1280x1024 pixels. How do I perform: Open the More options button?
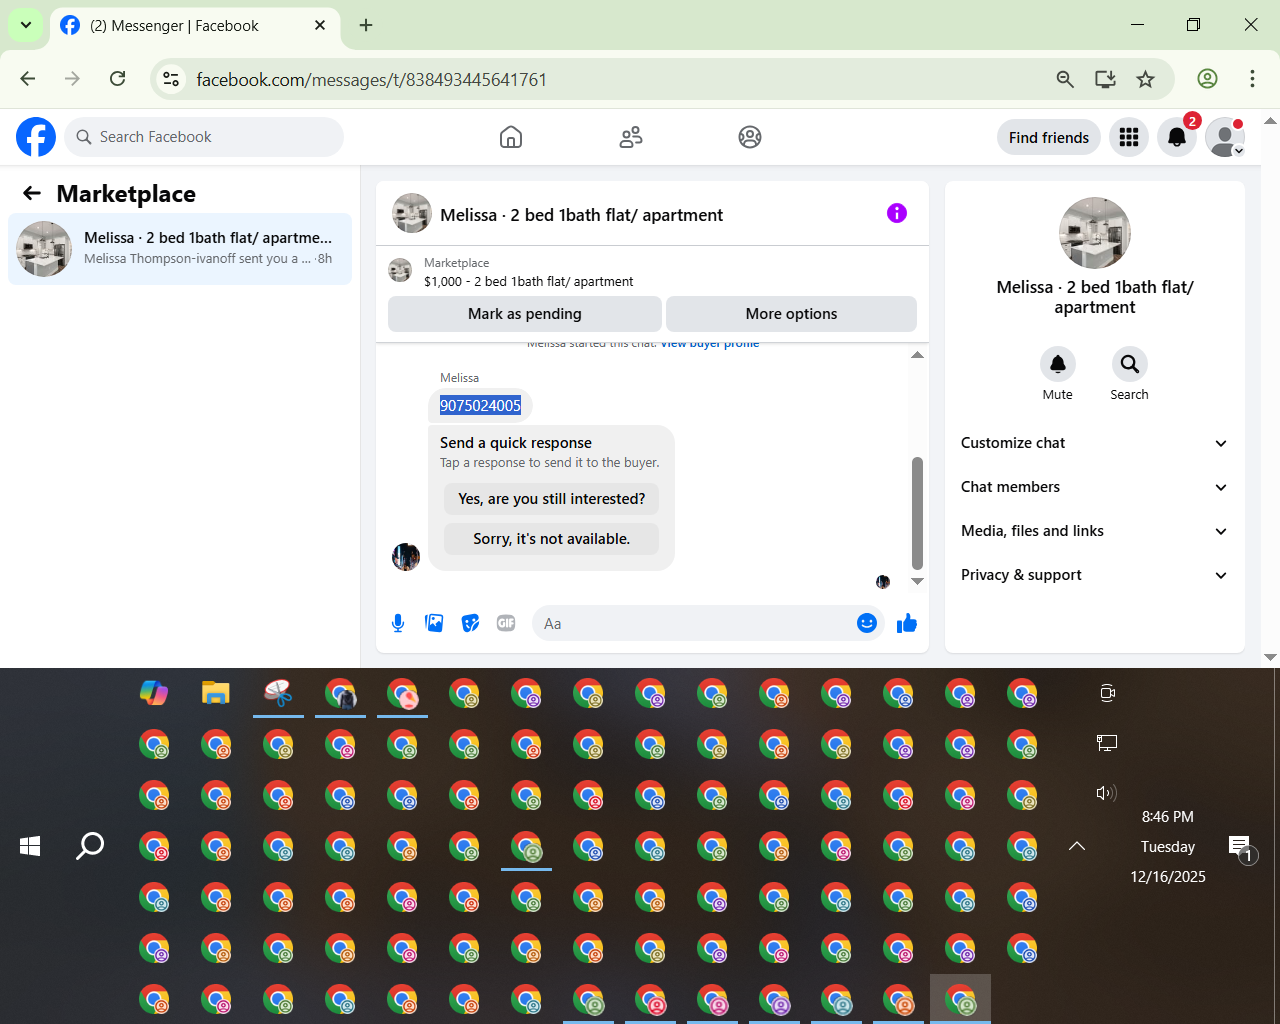point(791,314)
